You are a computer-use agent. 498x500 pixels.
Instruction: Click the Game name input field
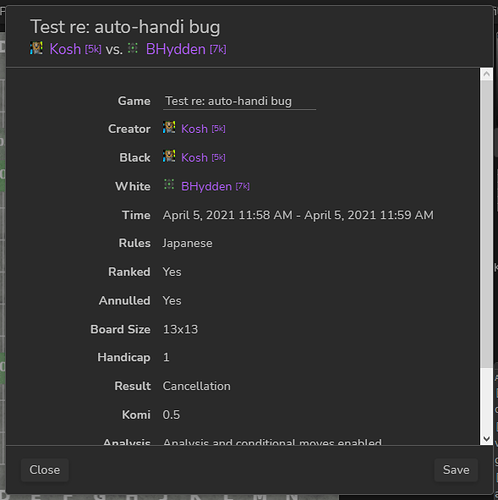pos(239,101)
